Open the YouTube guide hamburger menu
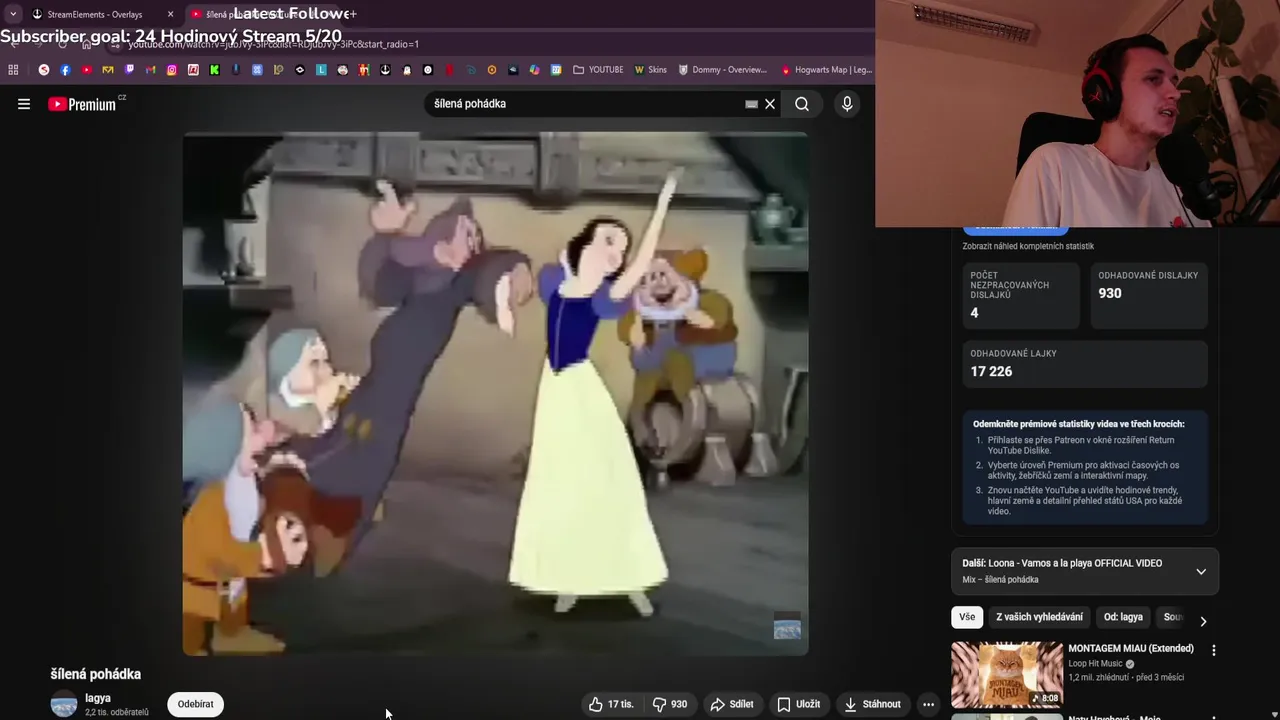This screenshot has height=720, width=1280. 24,104
